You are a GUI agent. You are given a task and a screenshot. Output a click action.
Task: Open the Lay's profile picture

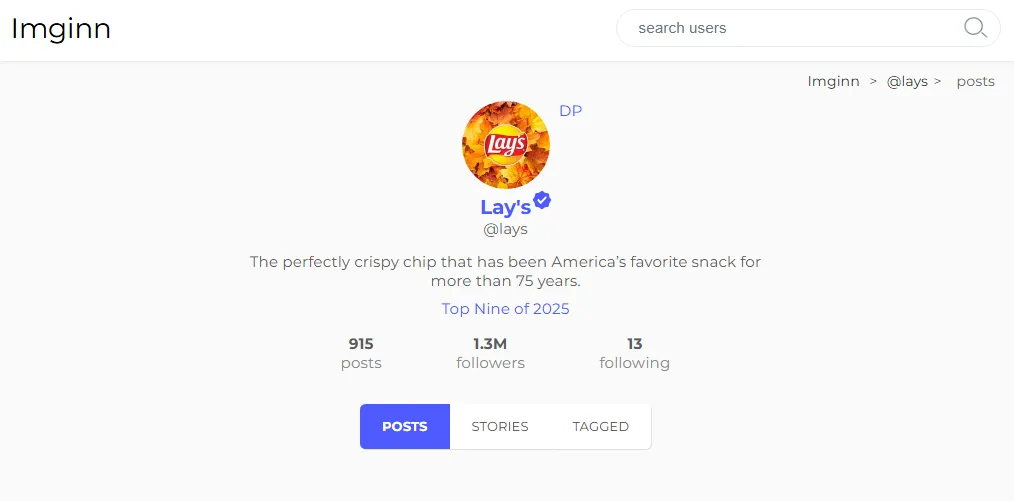tap(505, 145)
